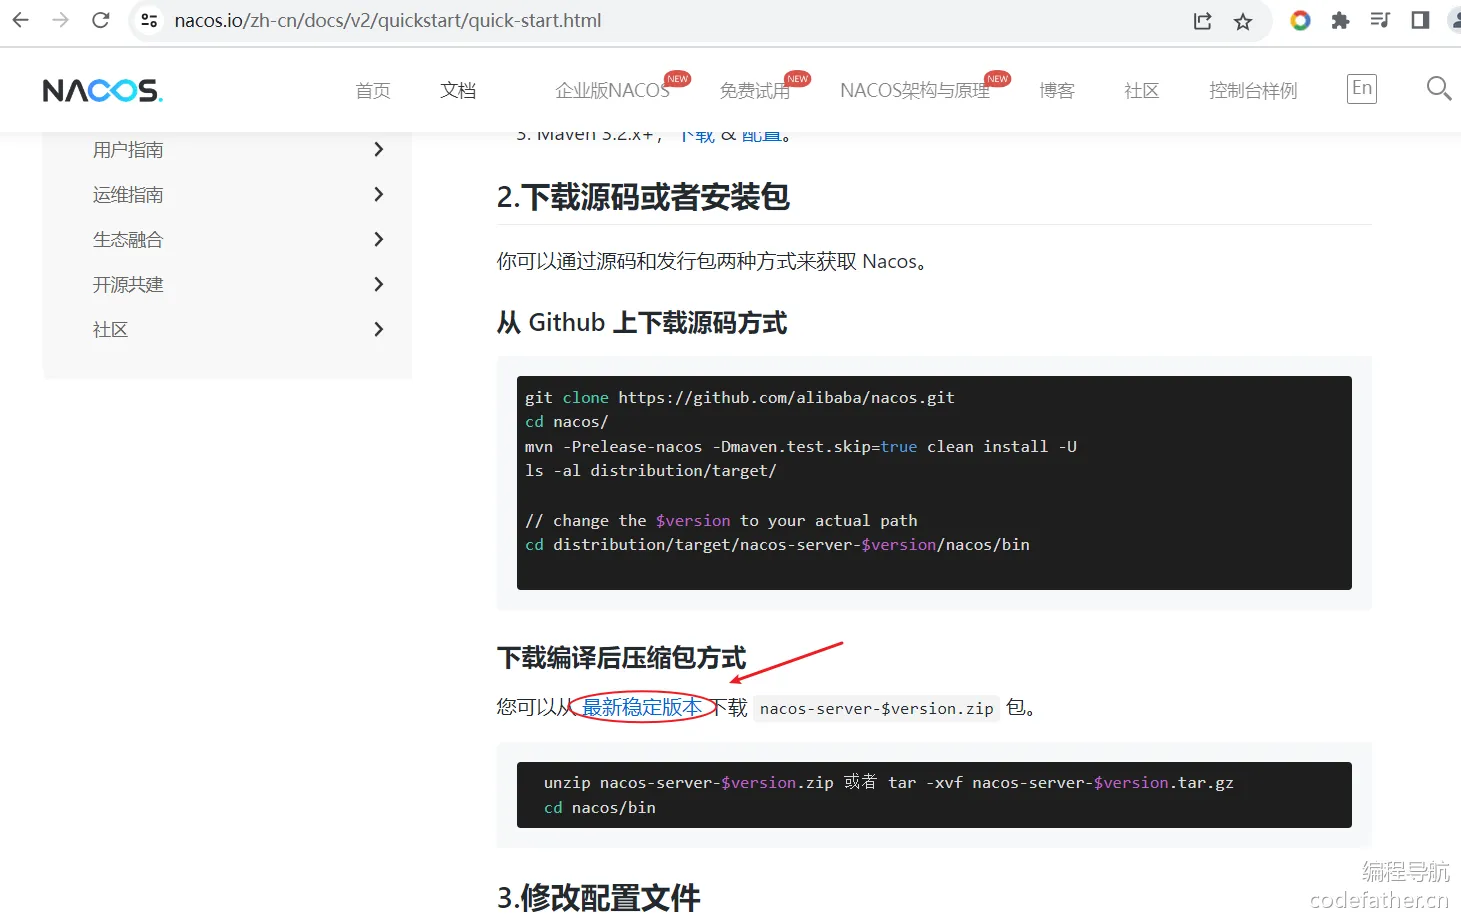Open 社区 in the top navigation

coord(1142,91)
